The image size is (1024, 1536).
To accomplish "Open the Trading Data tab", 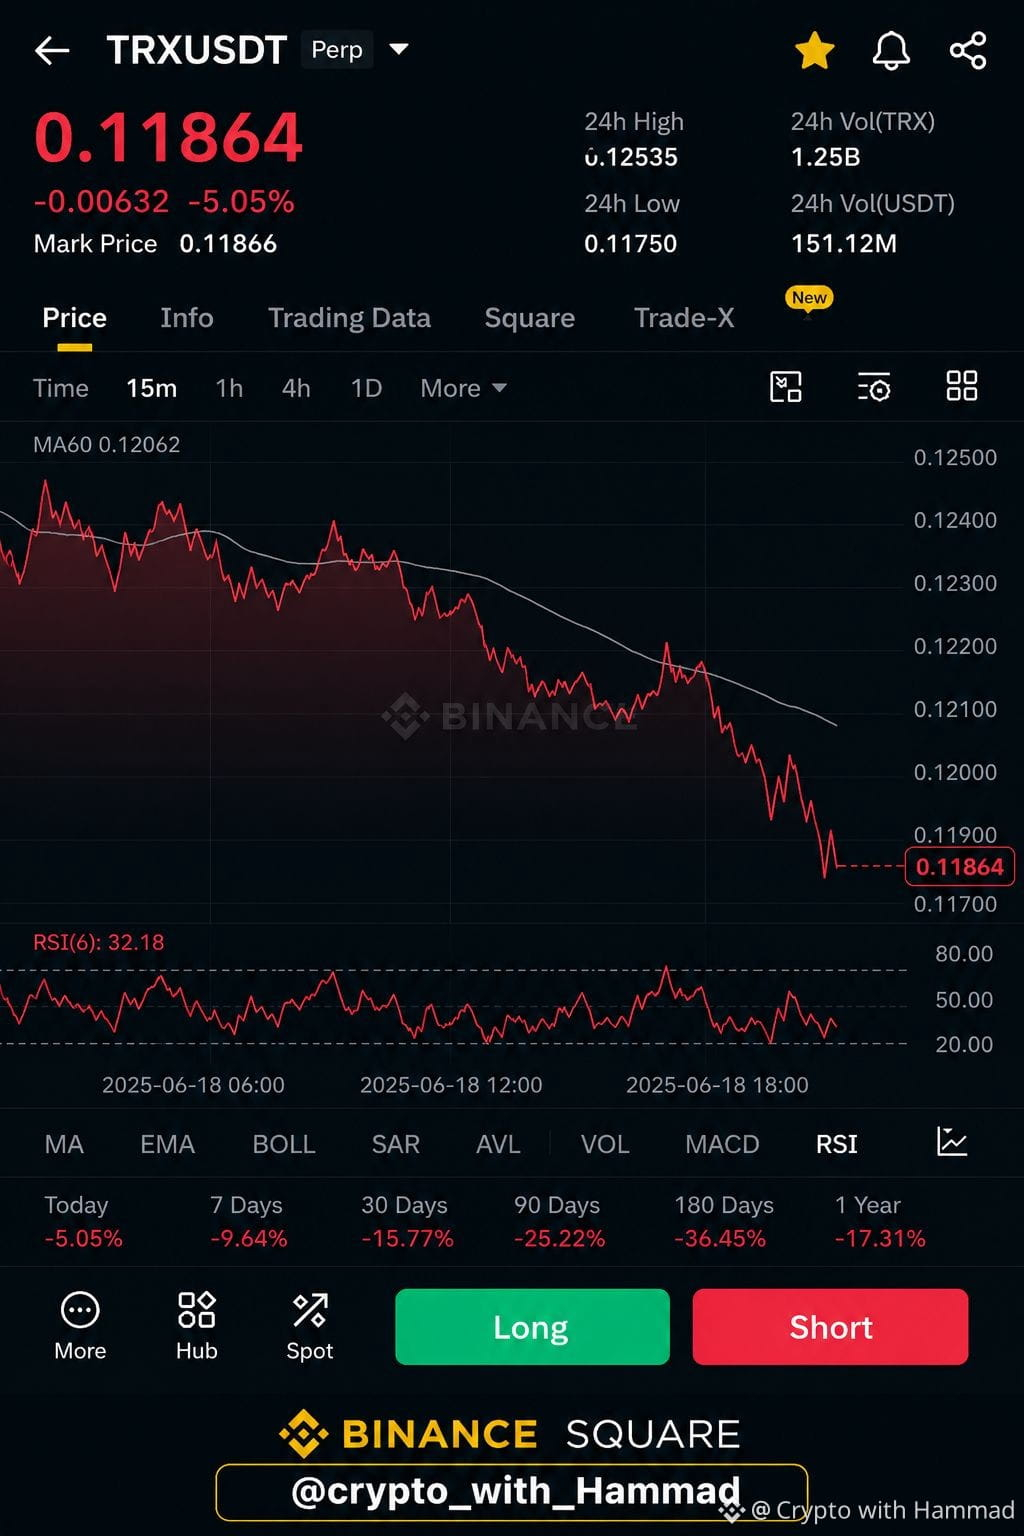I will pyautogui.click(x=349, y=318).
